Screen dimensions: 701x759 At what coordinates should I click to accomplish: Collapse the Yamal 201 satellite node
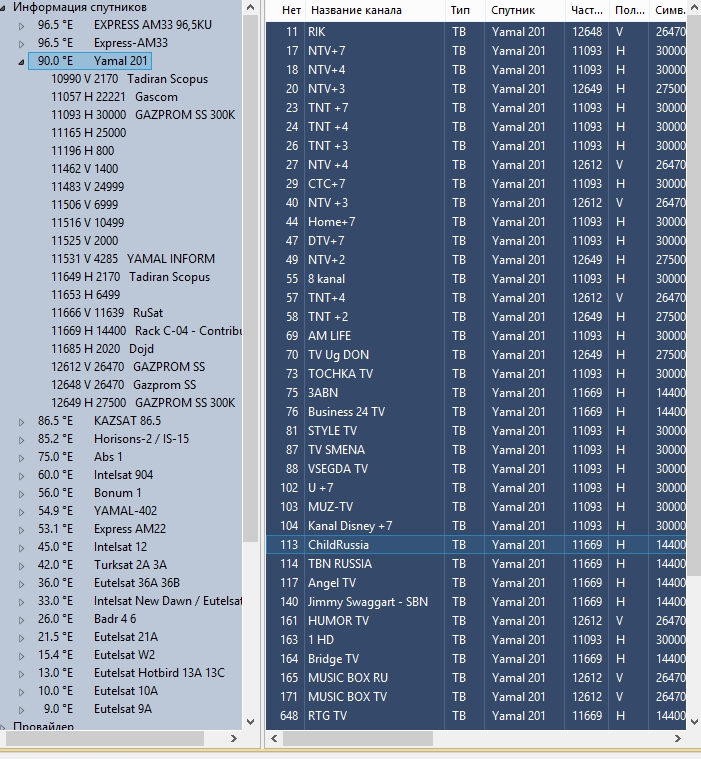click(22, 61)
